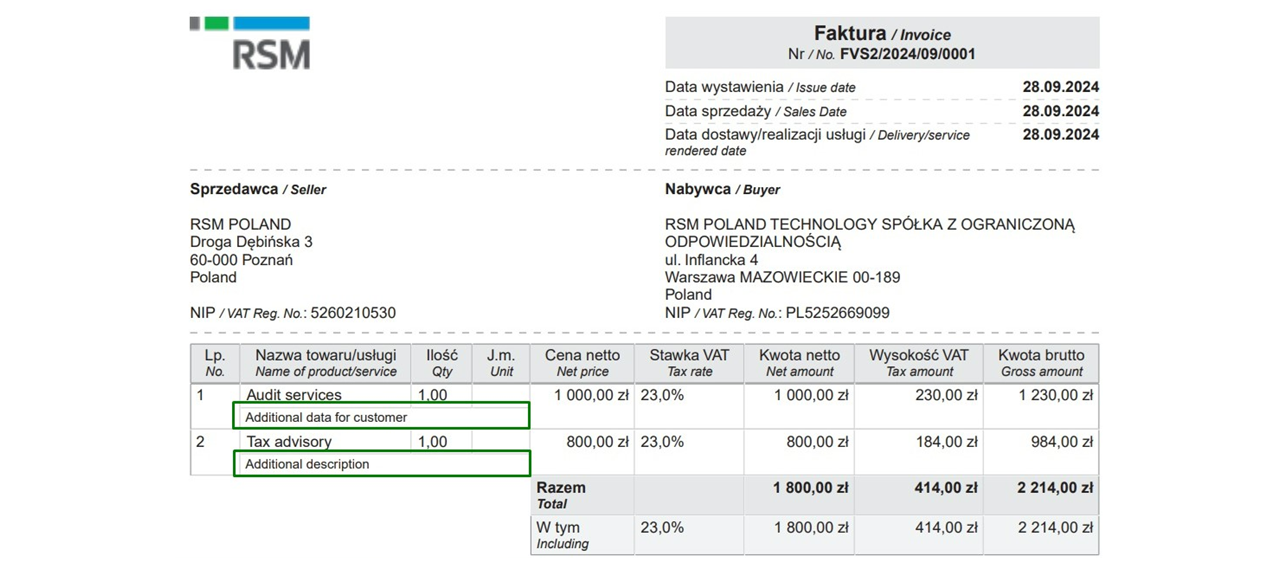
Task: Click the buyer street address ul. Inflancka 4
Action: click(x=711, y=260)
